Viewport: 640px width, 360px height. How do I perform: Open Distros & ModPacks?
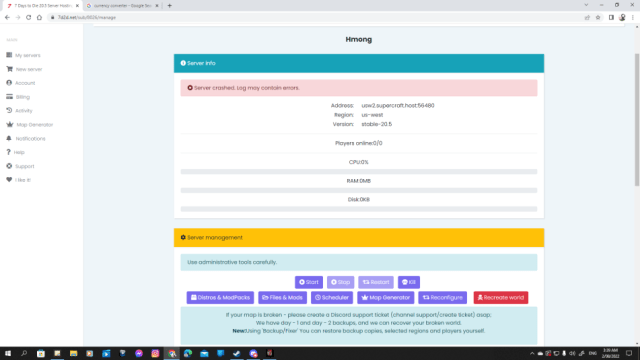pos(220,298)
